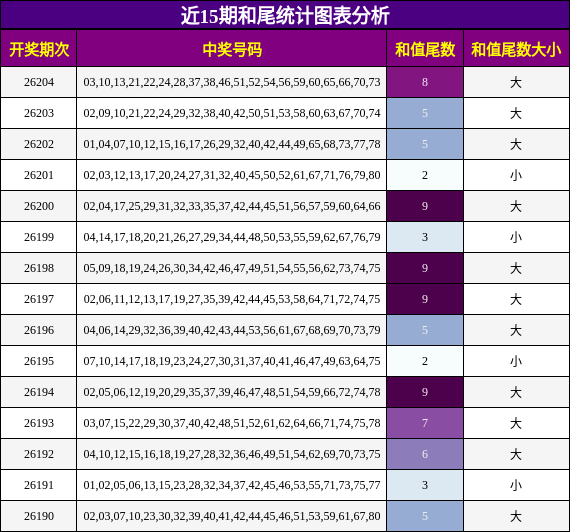This screenshot has height=532, width=570.
Task: Click the 大 size cell in row 26193
Action: pyautogui.click(x=516, y=423)
